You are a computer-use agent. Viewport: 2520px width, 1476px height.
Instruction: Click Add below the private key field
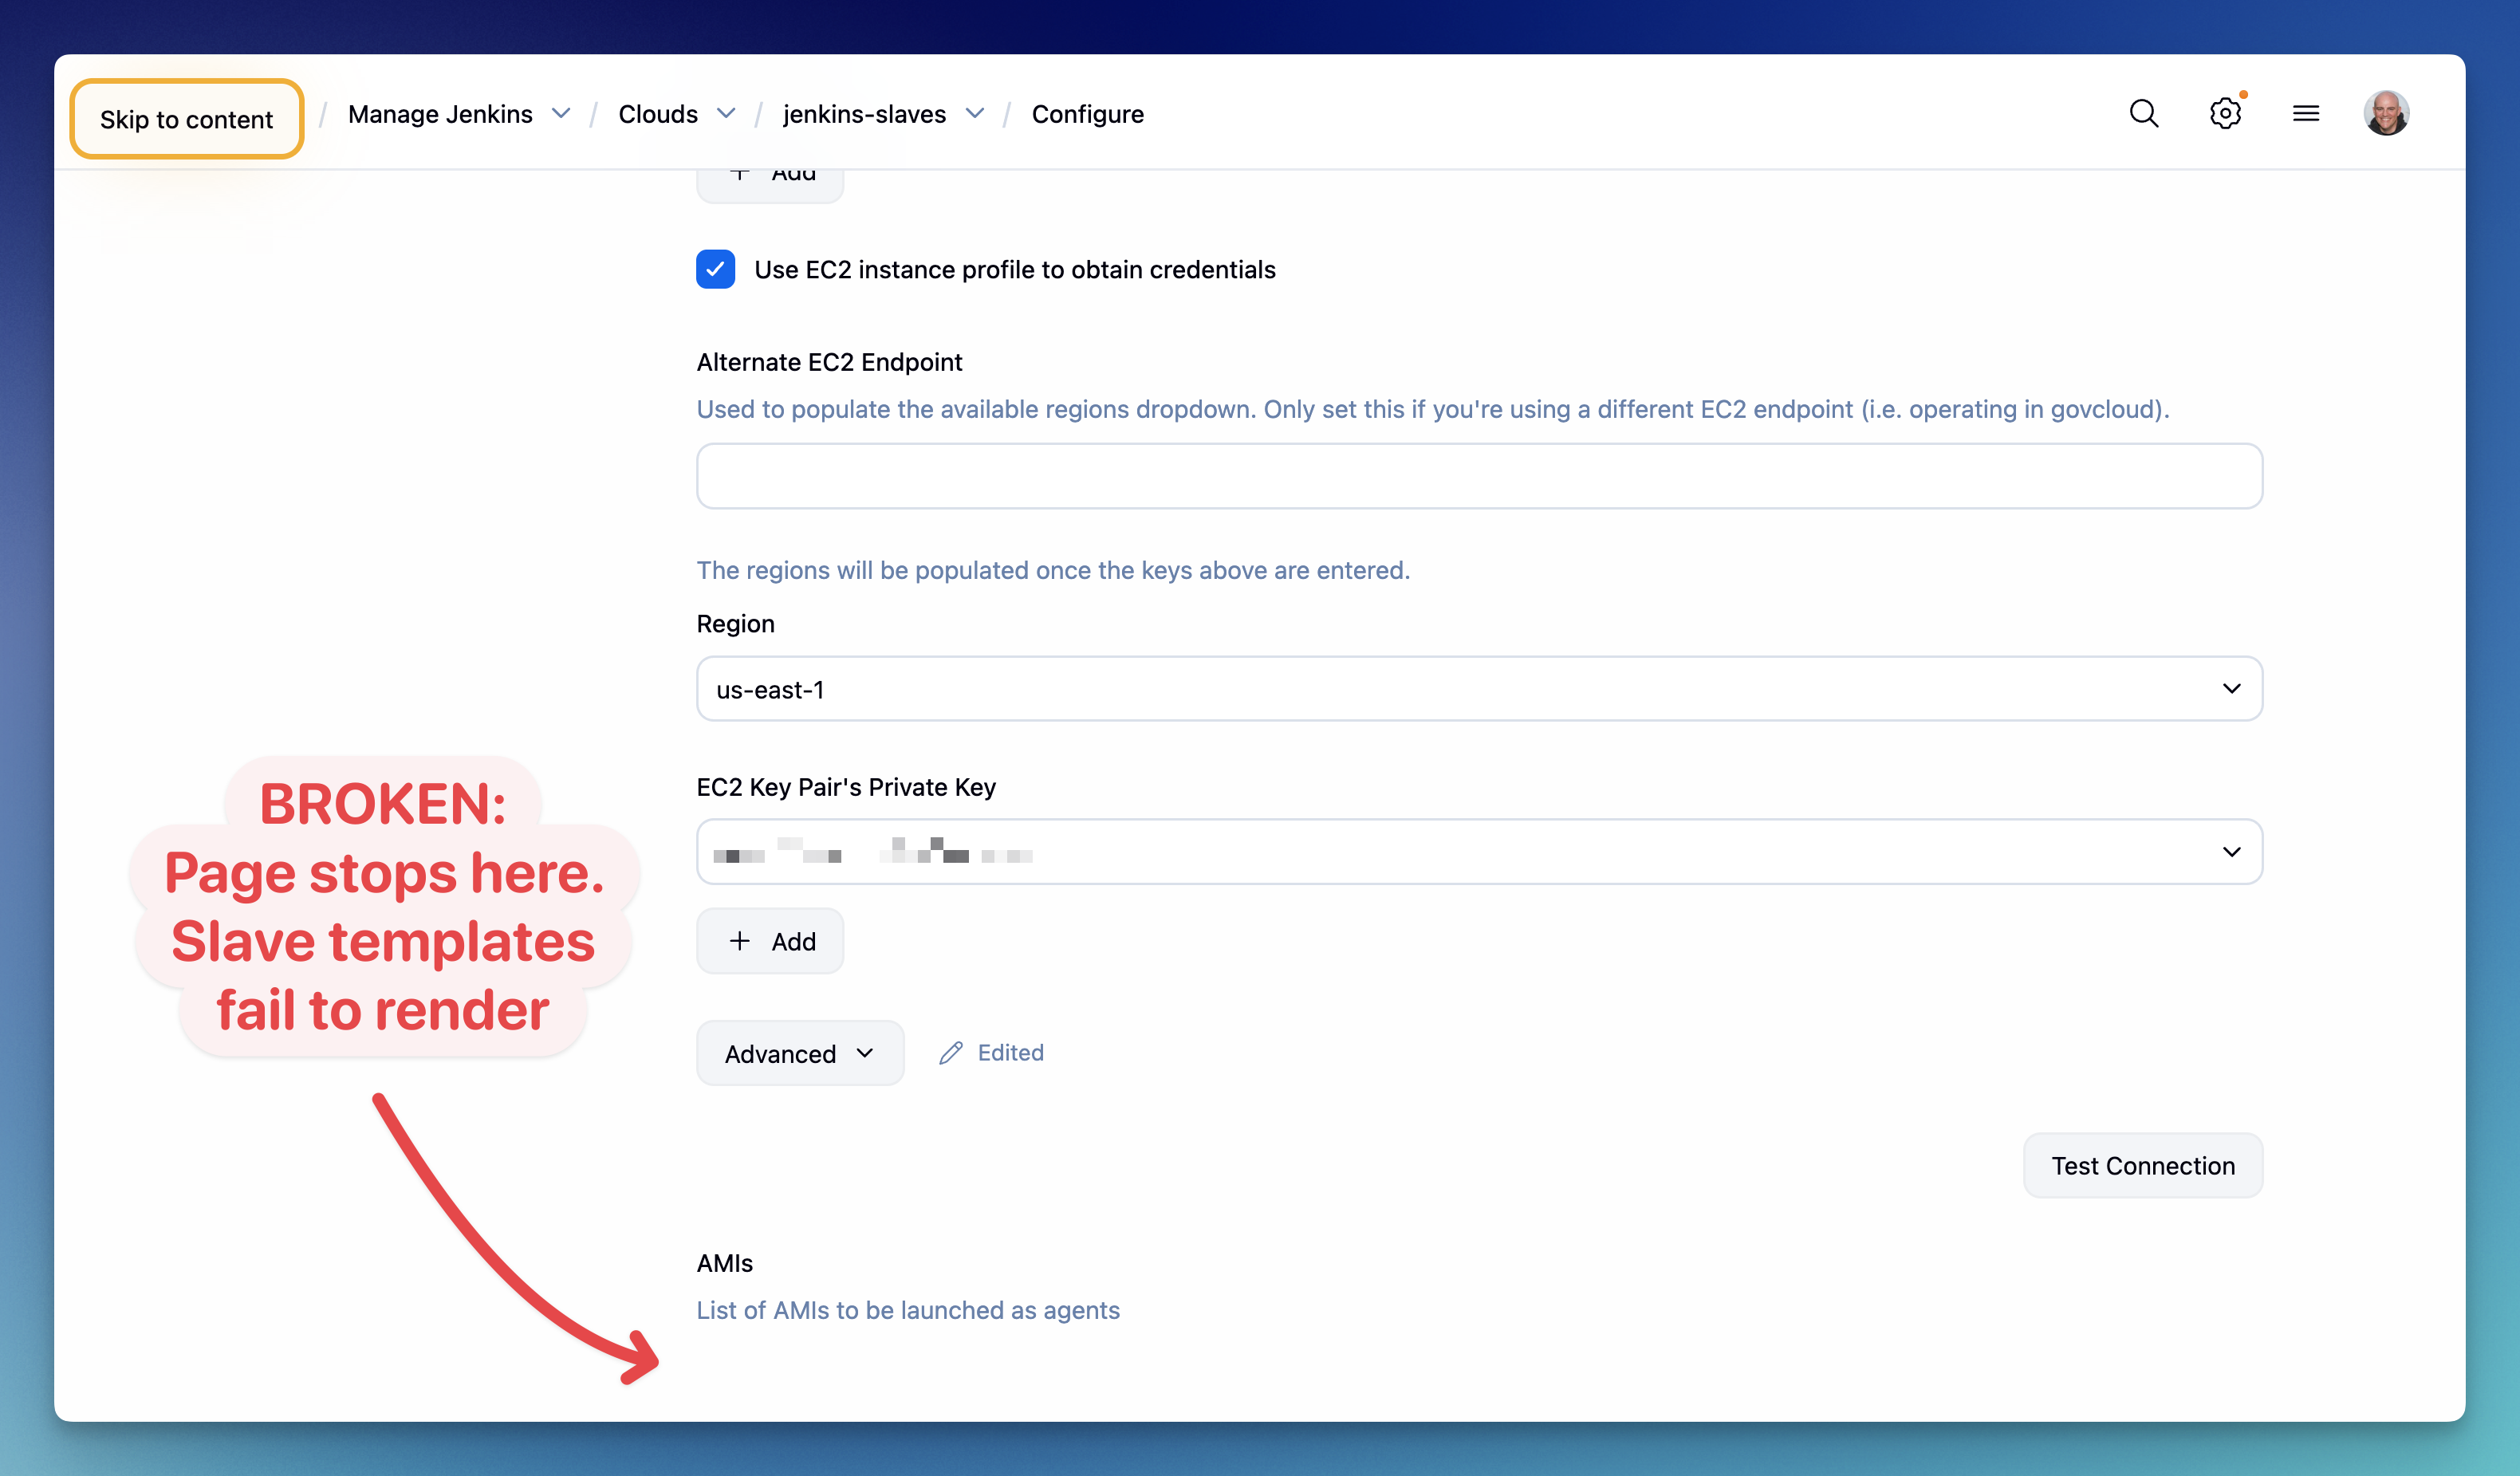[x=770, y=941]
